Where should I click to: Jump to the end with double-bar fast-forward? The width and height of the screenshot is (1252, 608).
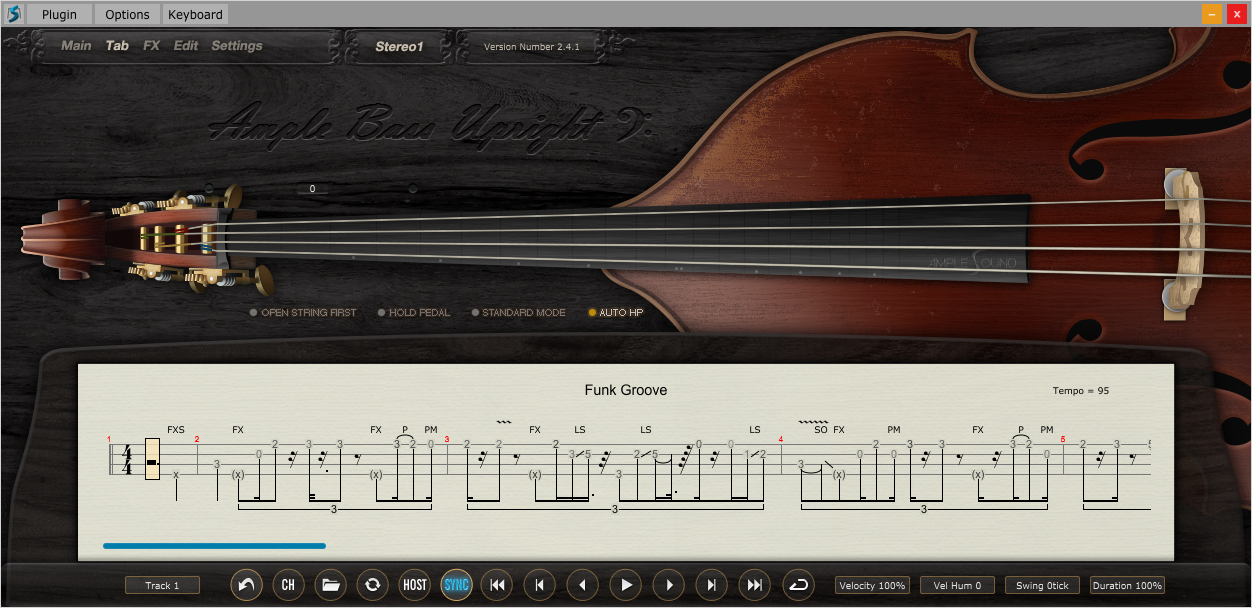point(755,585)
